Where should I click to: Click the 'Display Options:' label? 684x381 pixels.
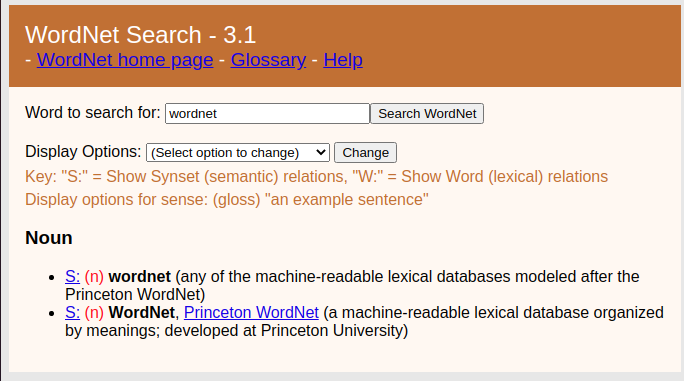83,151
